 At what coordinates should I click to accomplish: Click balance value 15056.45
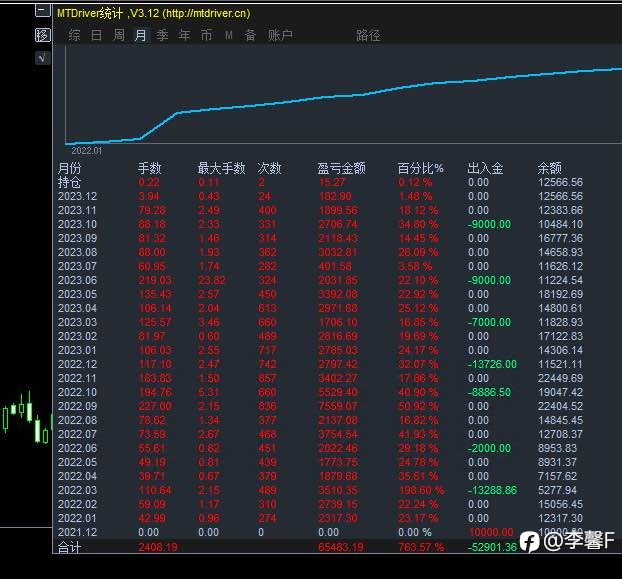click(x=561, y=504)
